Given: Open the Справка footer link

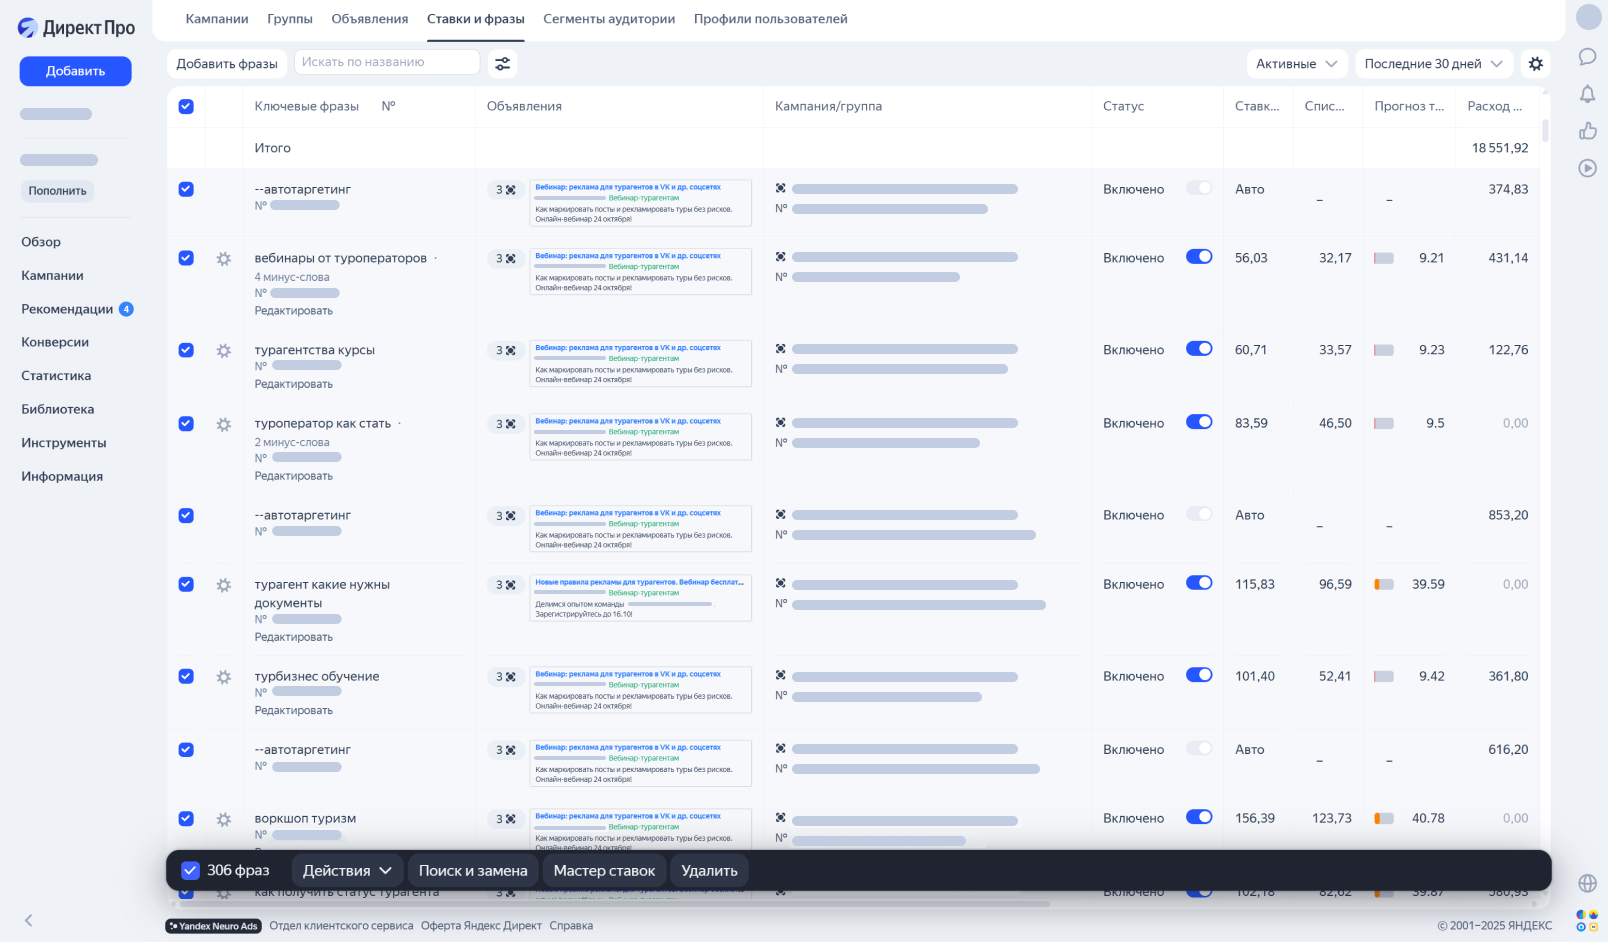Looking at the screenshot, I should pos(571,926).
